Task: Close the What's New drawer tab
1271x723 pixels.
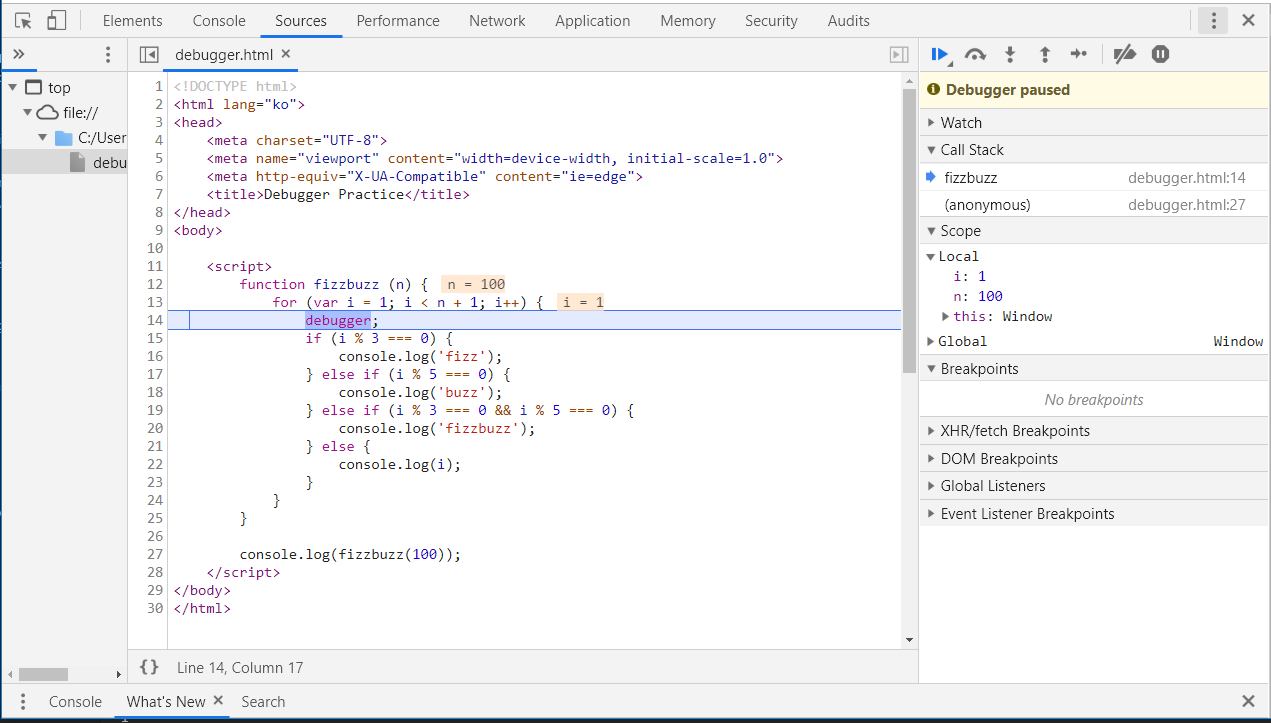Action: click(x=218, y=701)
